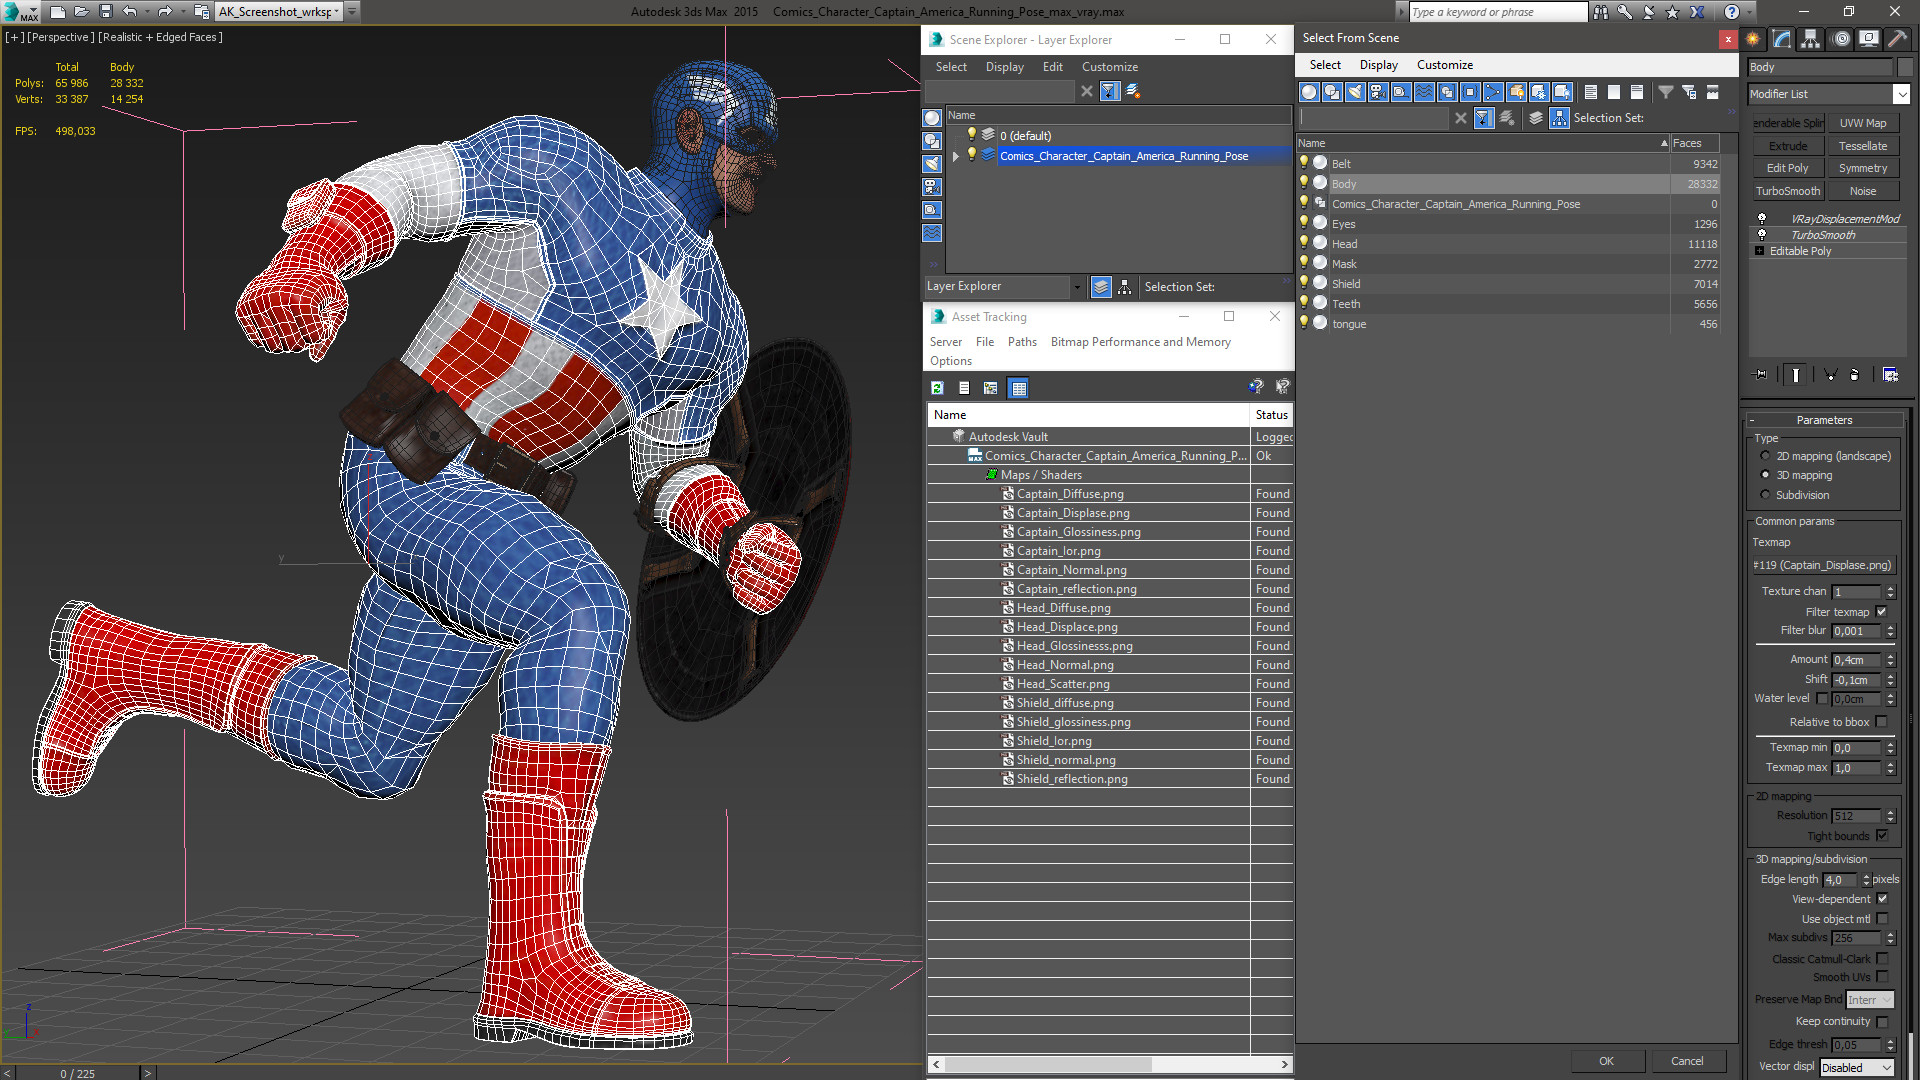Expand Comics_Character_Captain_America_Running_Pose layer arrow
This screenshot has width=1920, height=1080.
(956, 156)
